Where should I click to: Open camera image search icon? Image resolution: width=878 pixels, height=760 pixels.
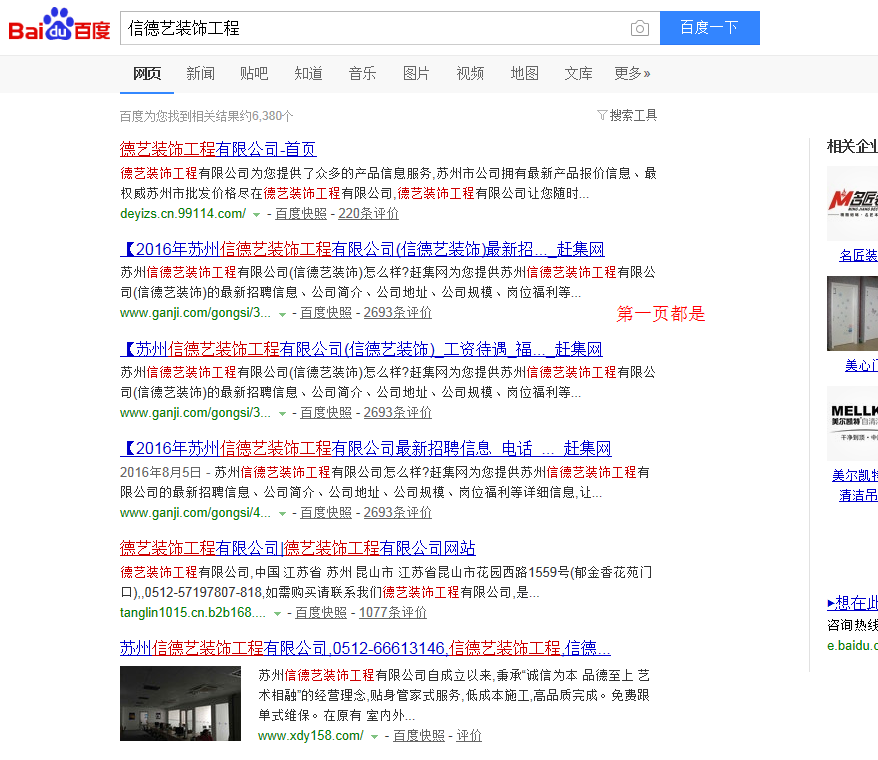[639, 28]
